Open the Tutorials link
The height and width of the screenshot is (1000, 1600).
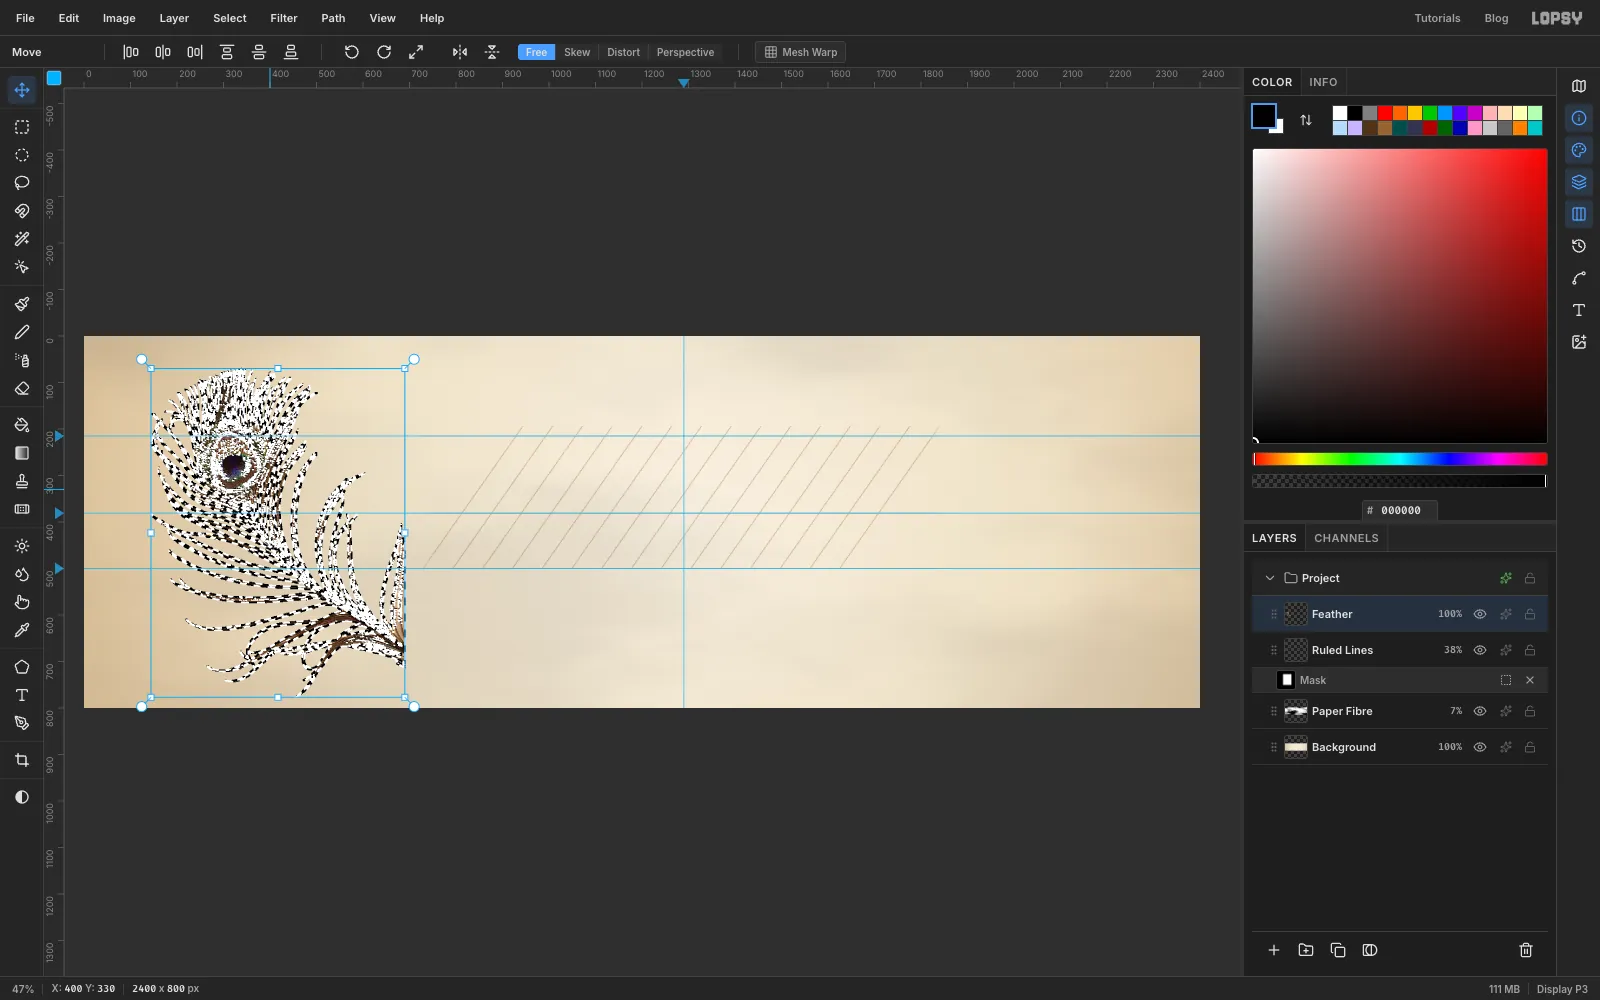[x=1437, y=18]
